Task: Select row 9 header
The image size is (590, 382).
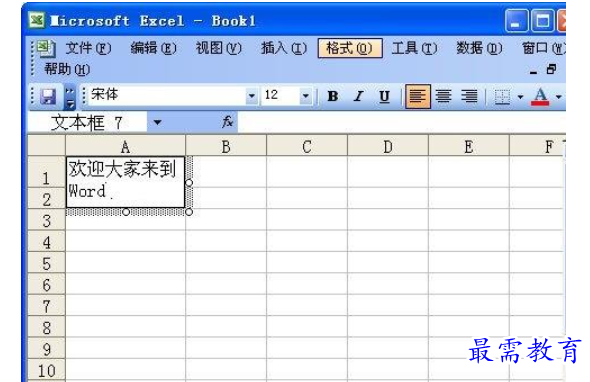Action: 46,349
